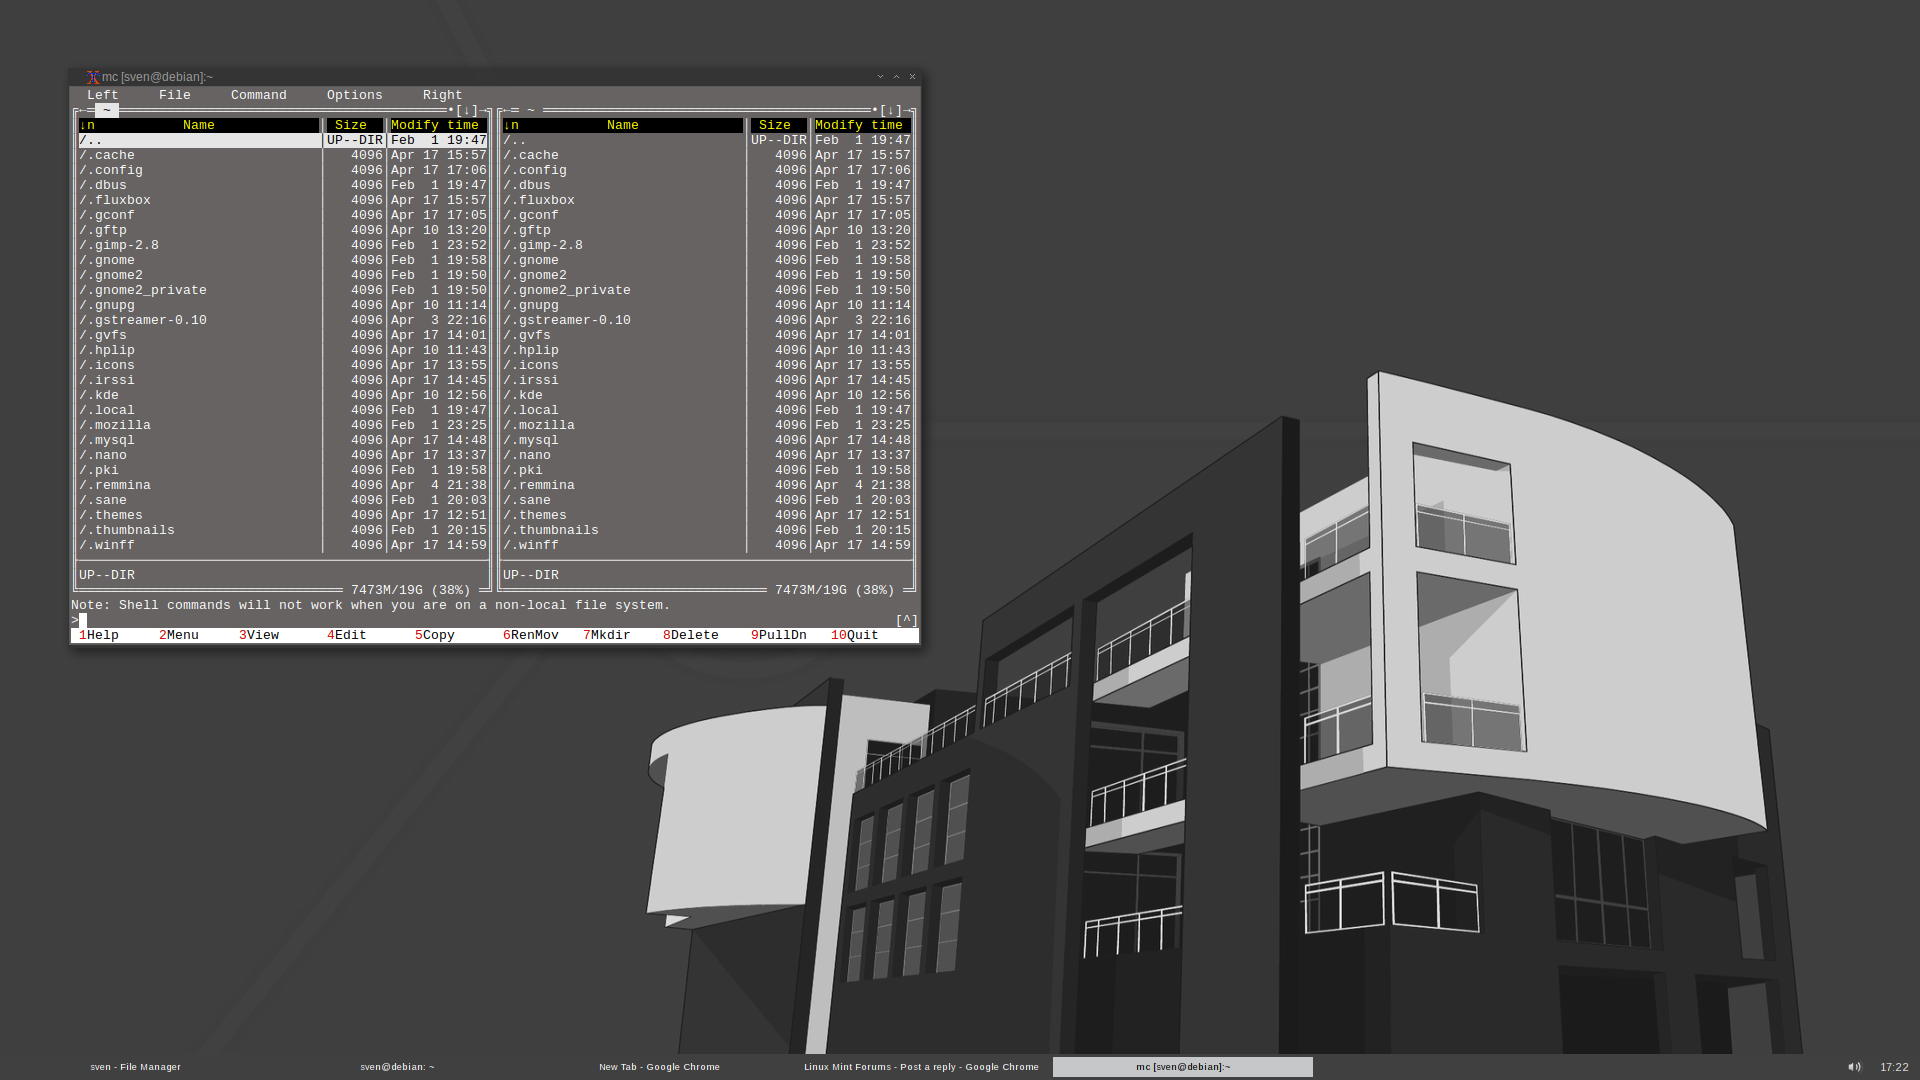Select /.gftp in the right panel
1920x1080 pixels.
[x=707, y=230]
